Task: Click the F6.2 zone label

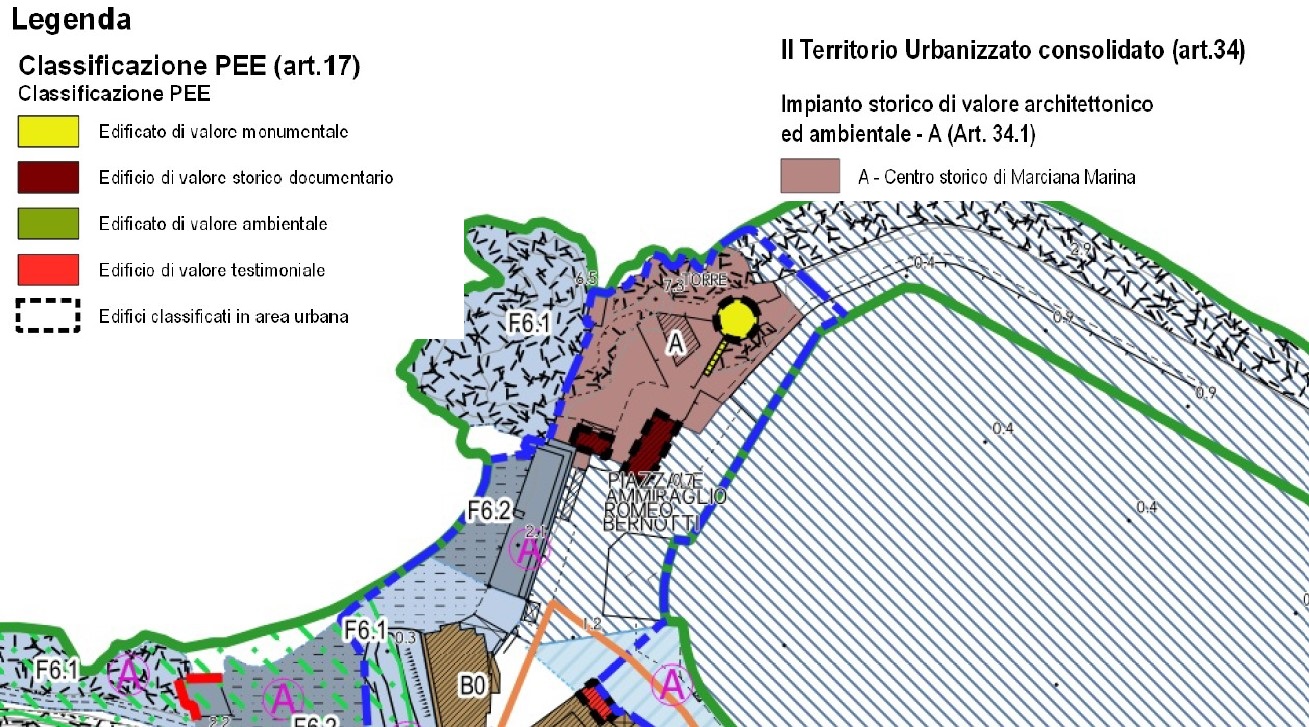Action: [490, 512]
